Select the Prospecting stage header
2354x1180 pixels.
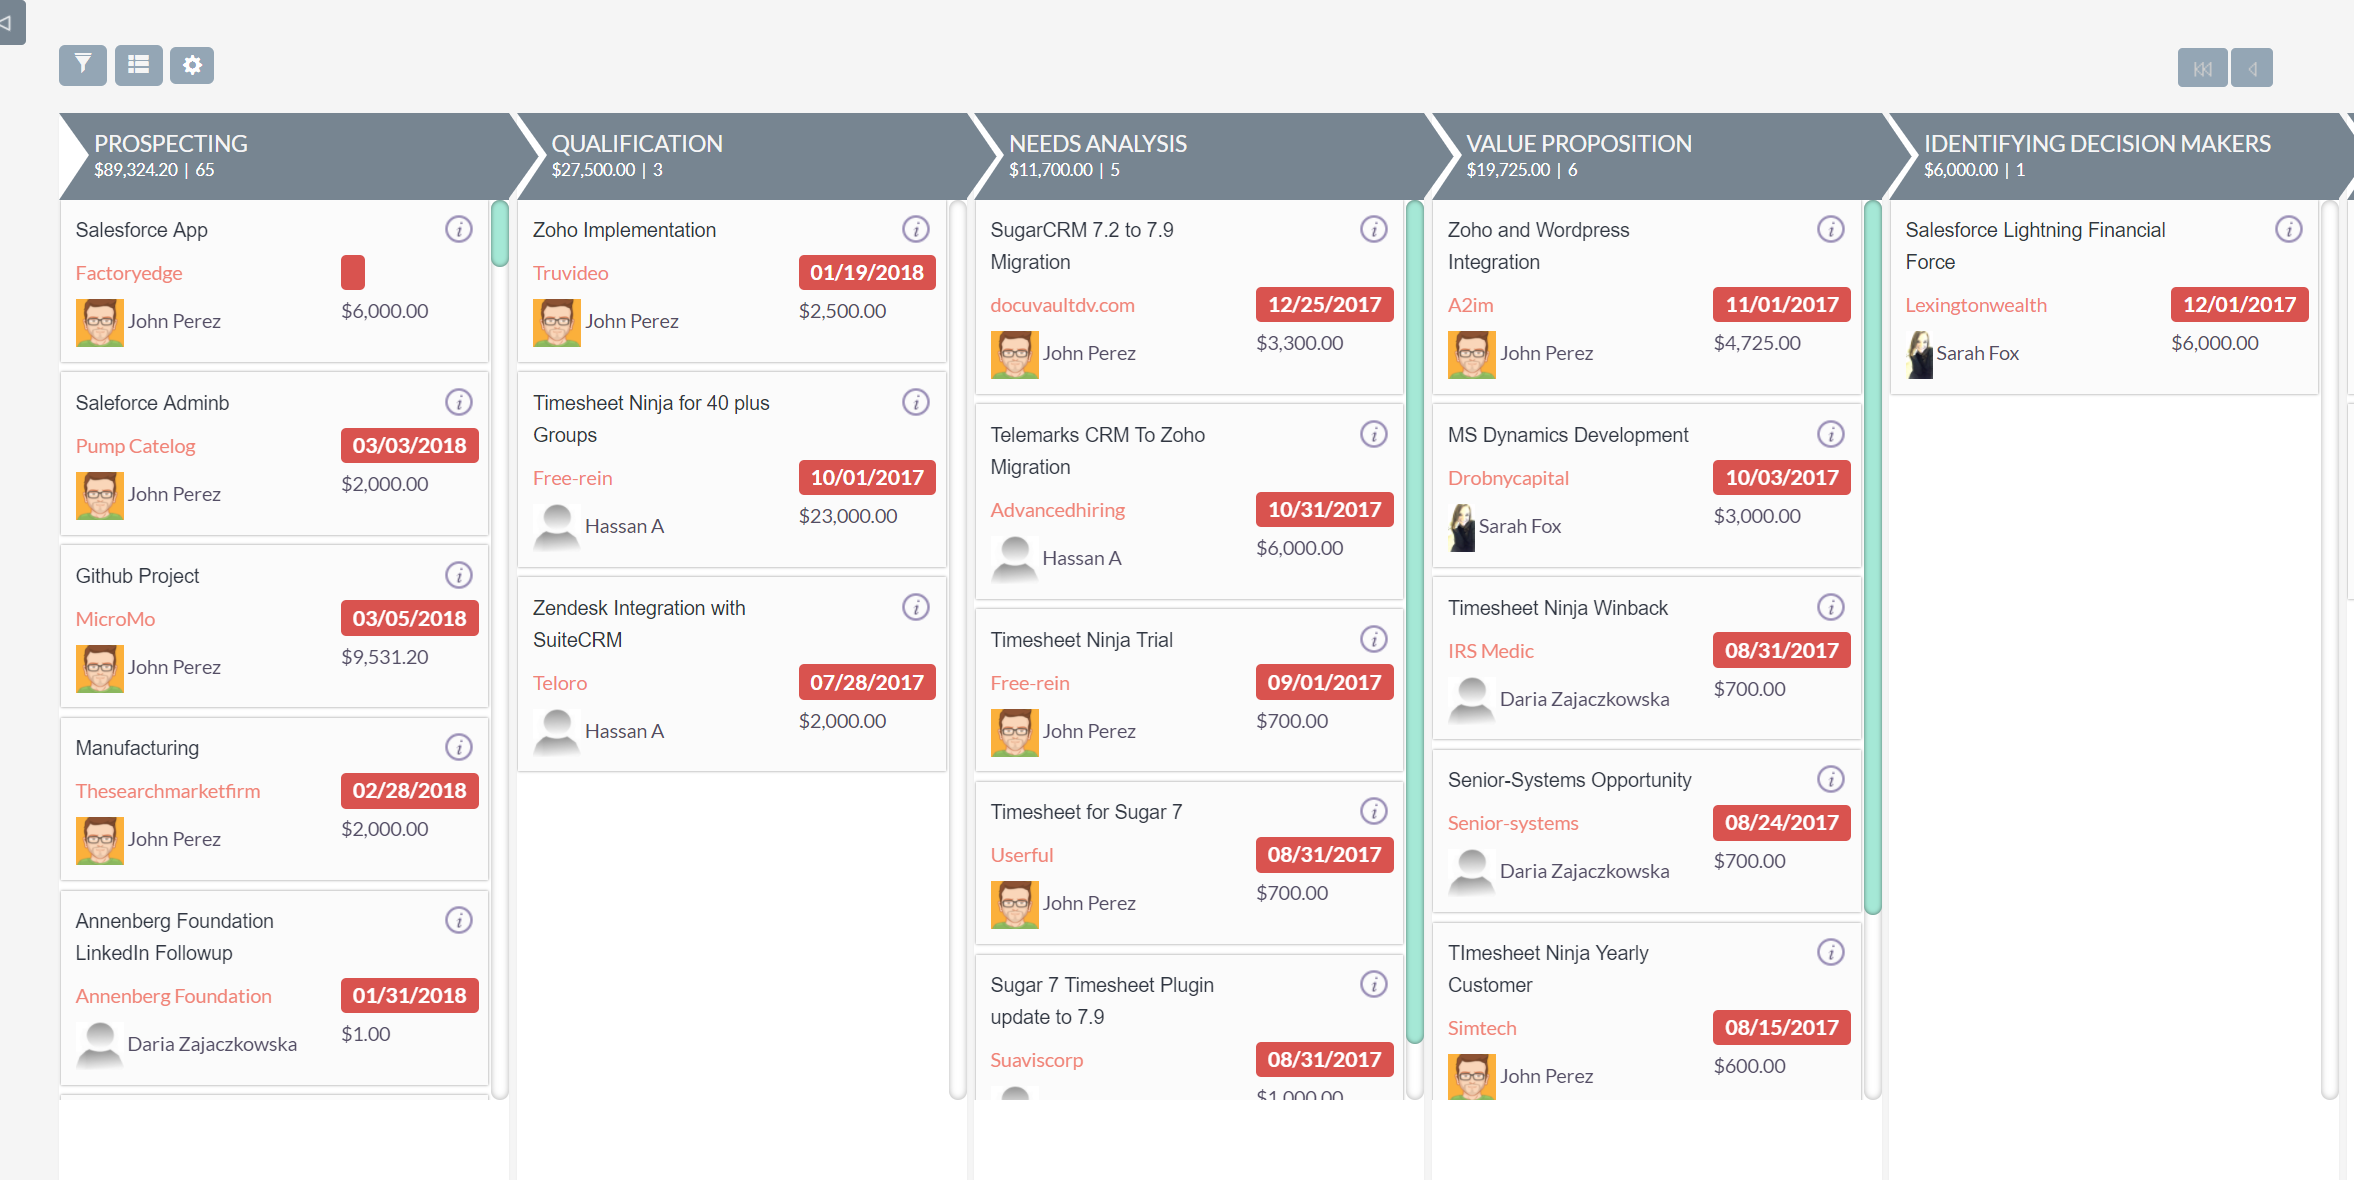coord(285,156)
